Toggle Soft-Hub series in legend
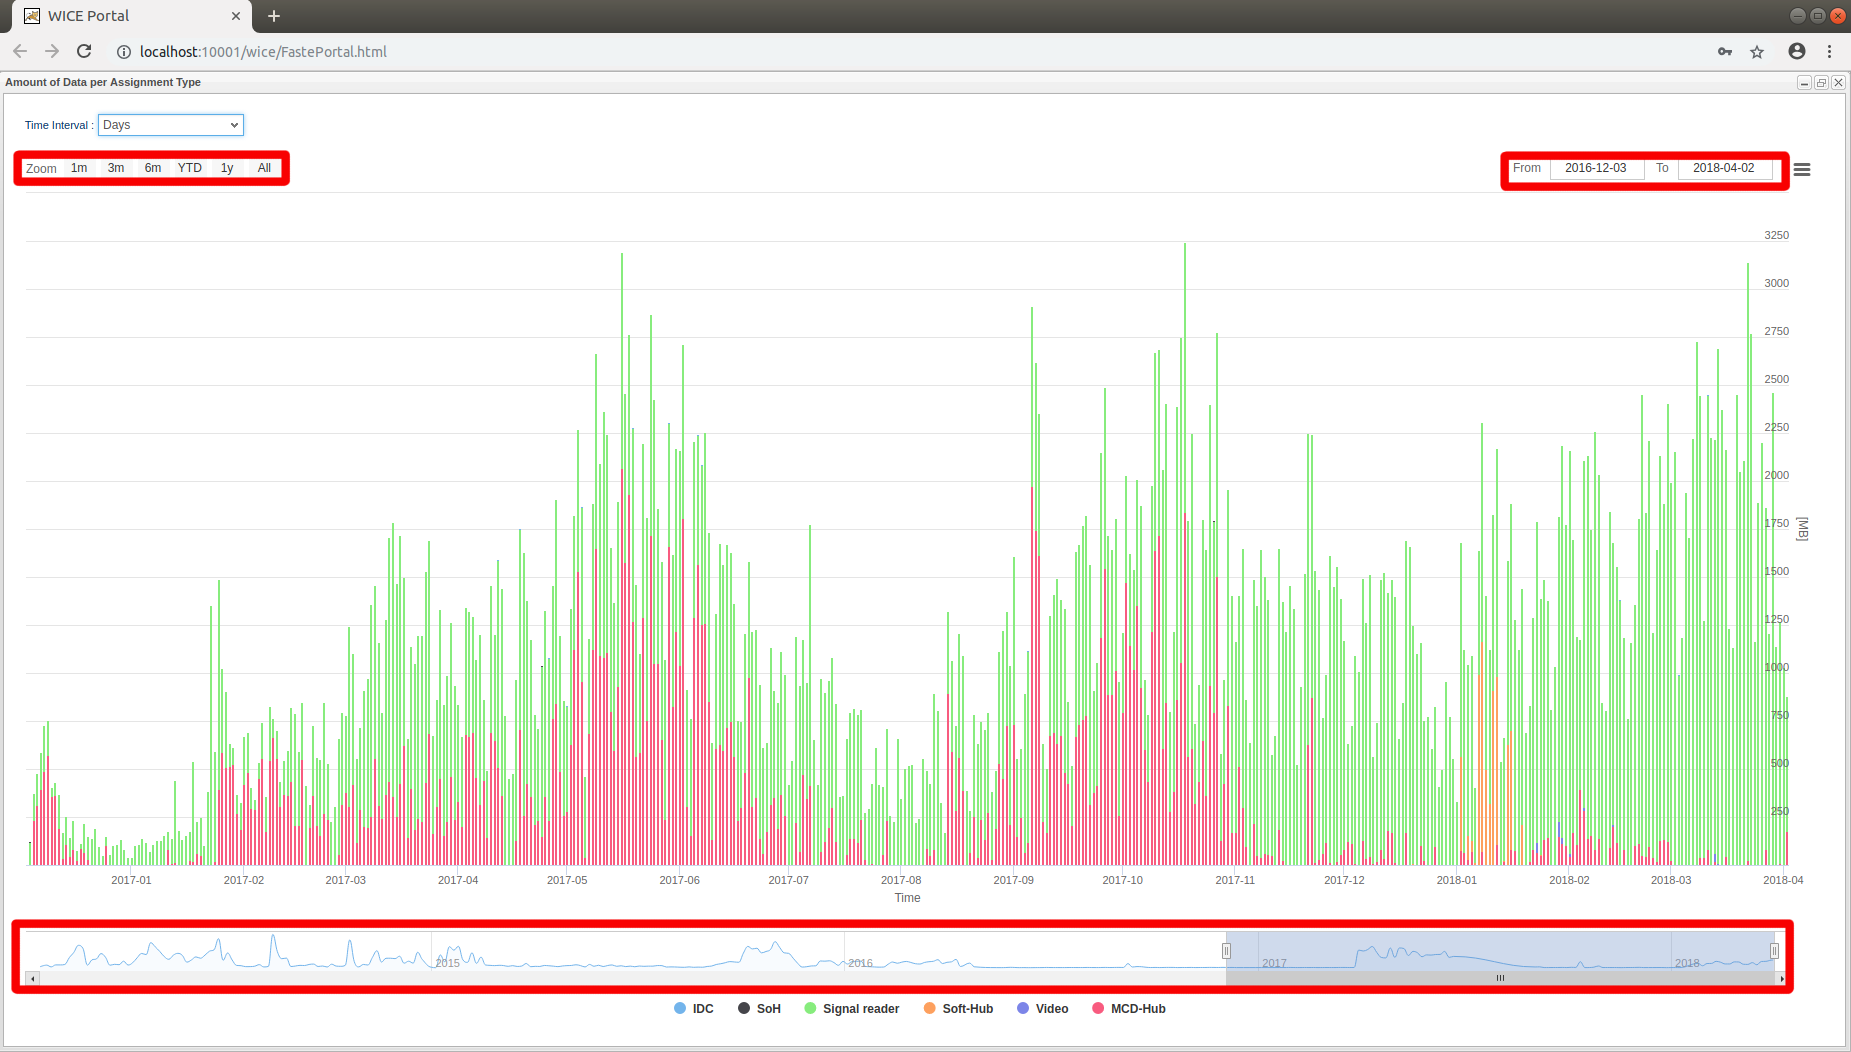The height and width of the screenshot is (1052, 1851). [958, 1009]
